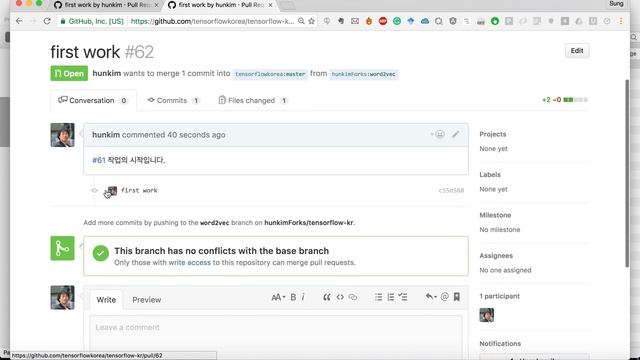640x360 pixels.
Task: Insert a quote in the comment editor
Action: click(327, 297)
